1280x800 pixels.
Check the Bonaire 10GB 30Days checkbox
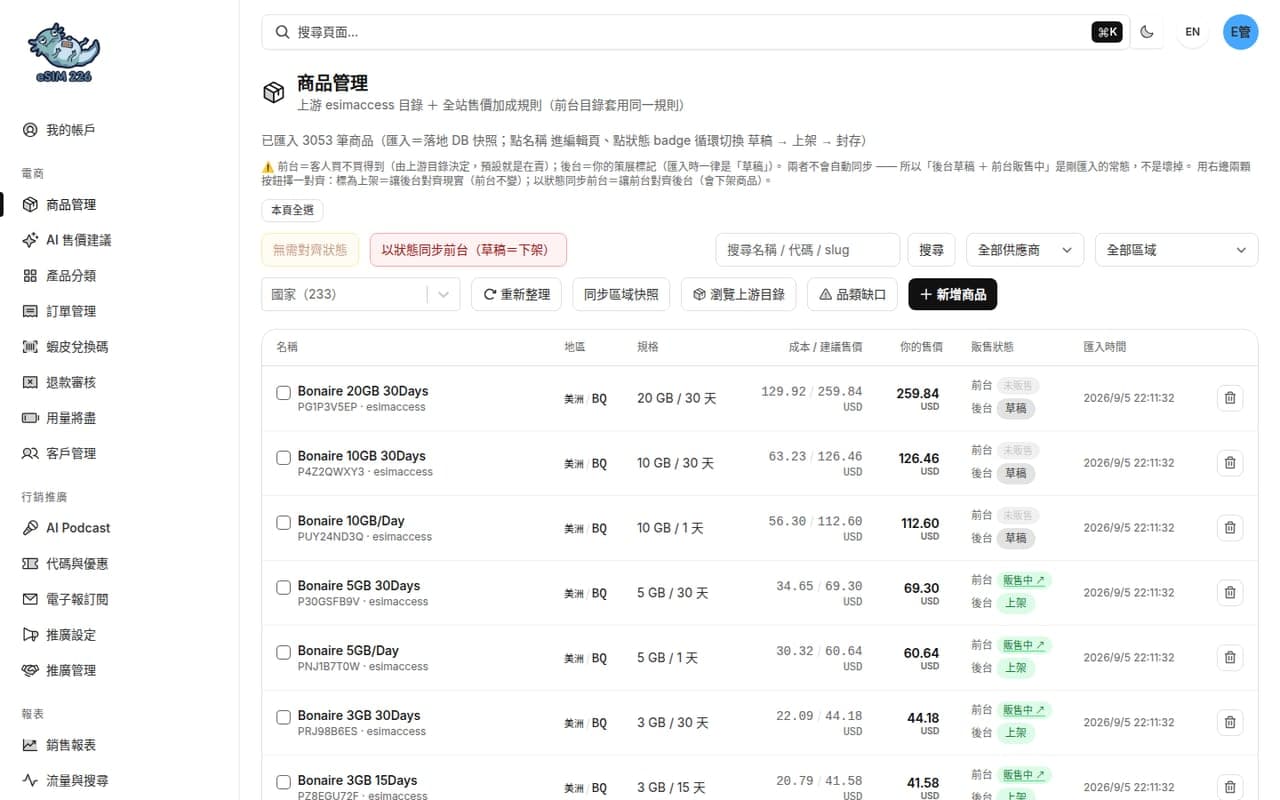coord(283,458)
